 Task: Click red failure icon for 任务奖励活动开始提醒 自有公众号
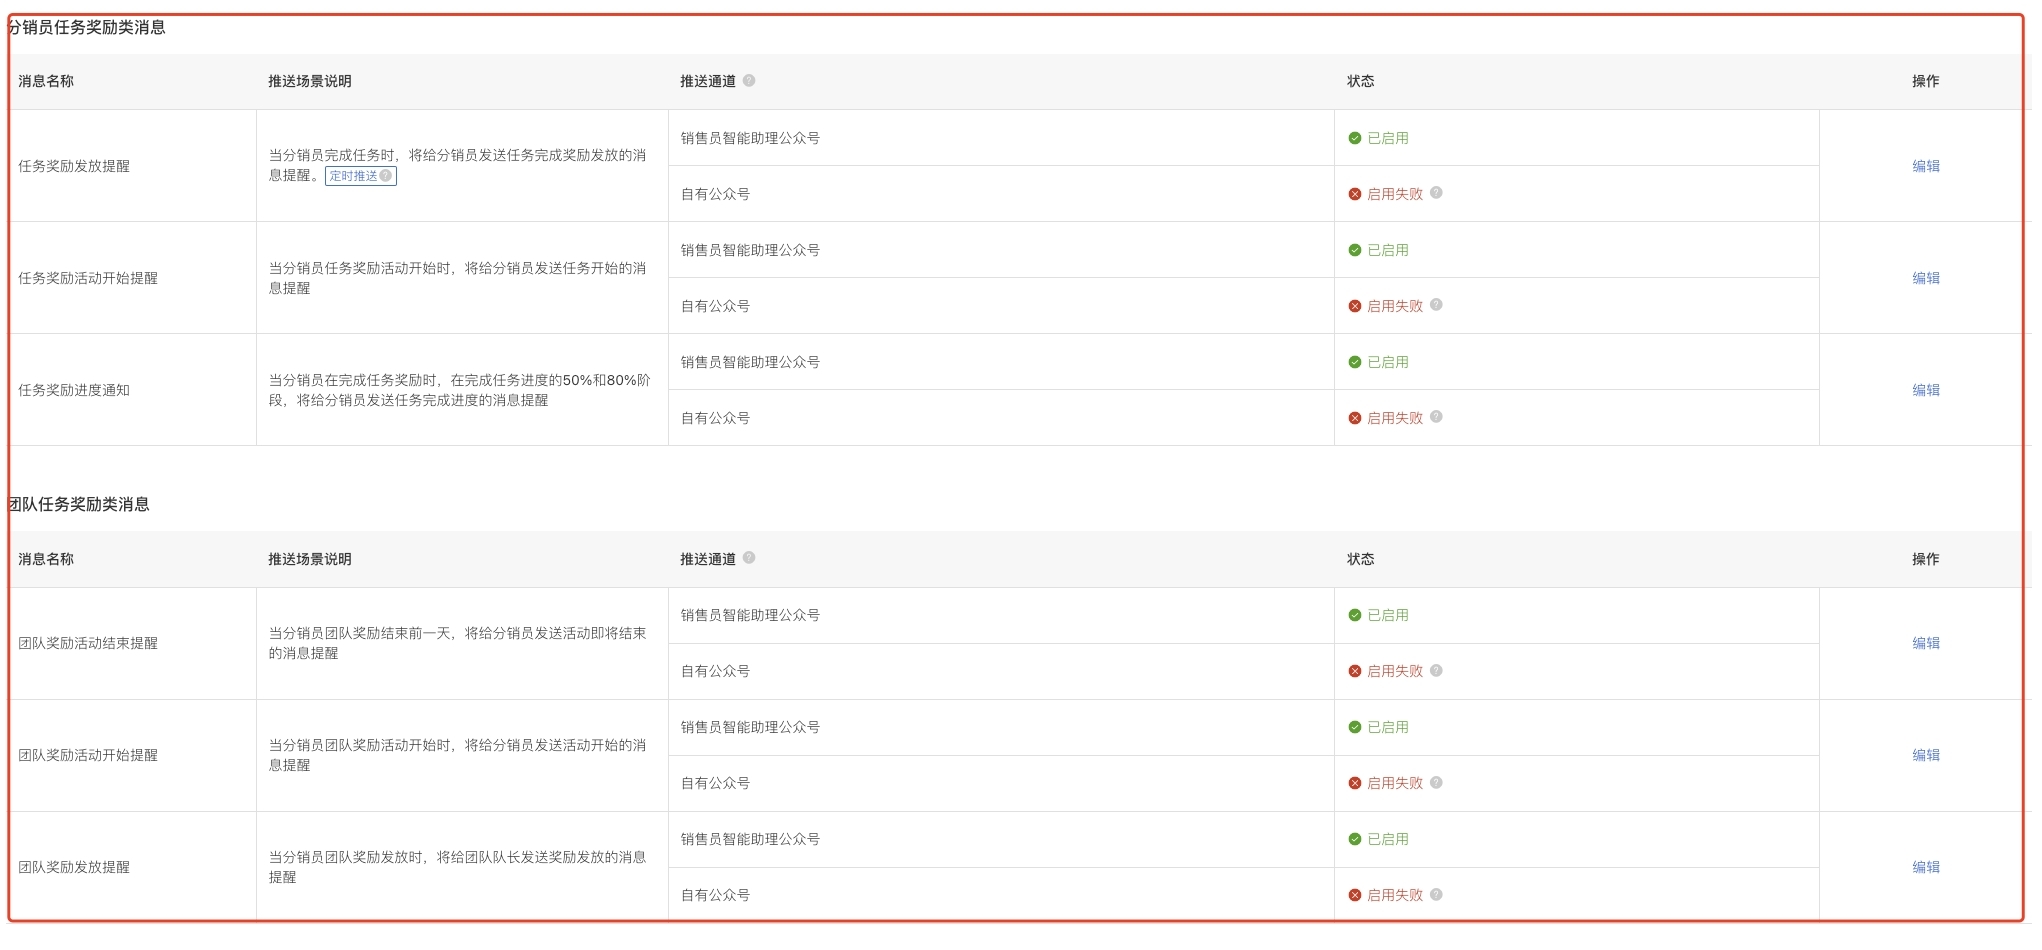click(1355, 306)
